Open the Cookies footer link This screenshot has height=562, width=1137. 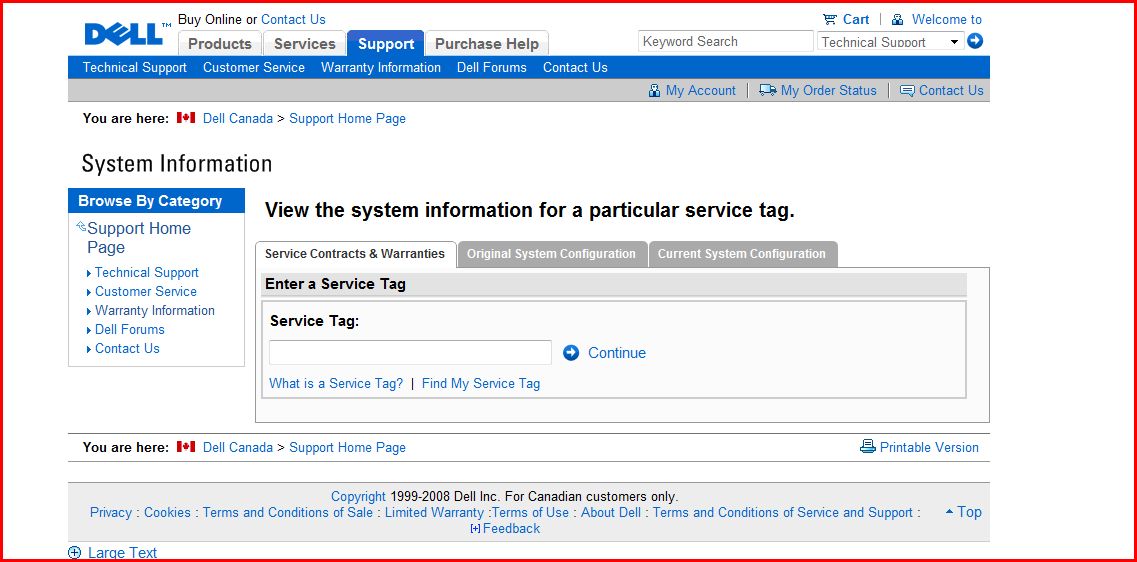167,513
